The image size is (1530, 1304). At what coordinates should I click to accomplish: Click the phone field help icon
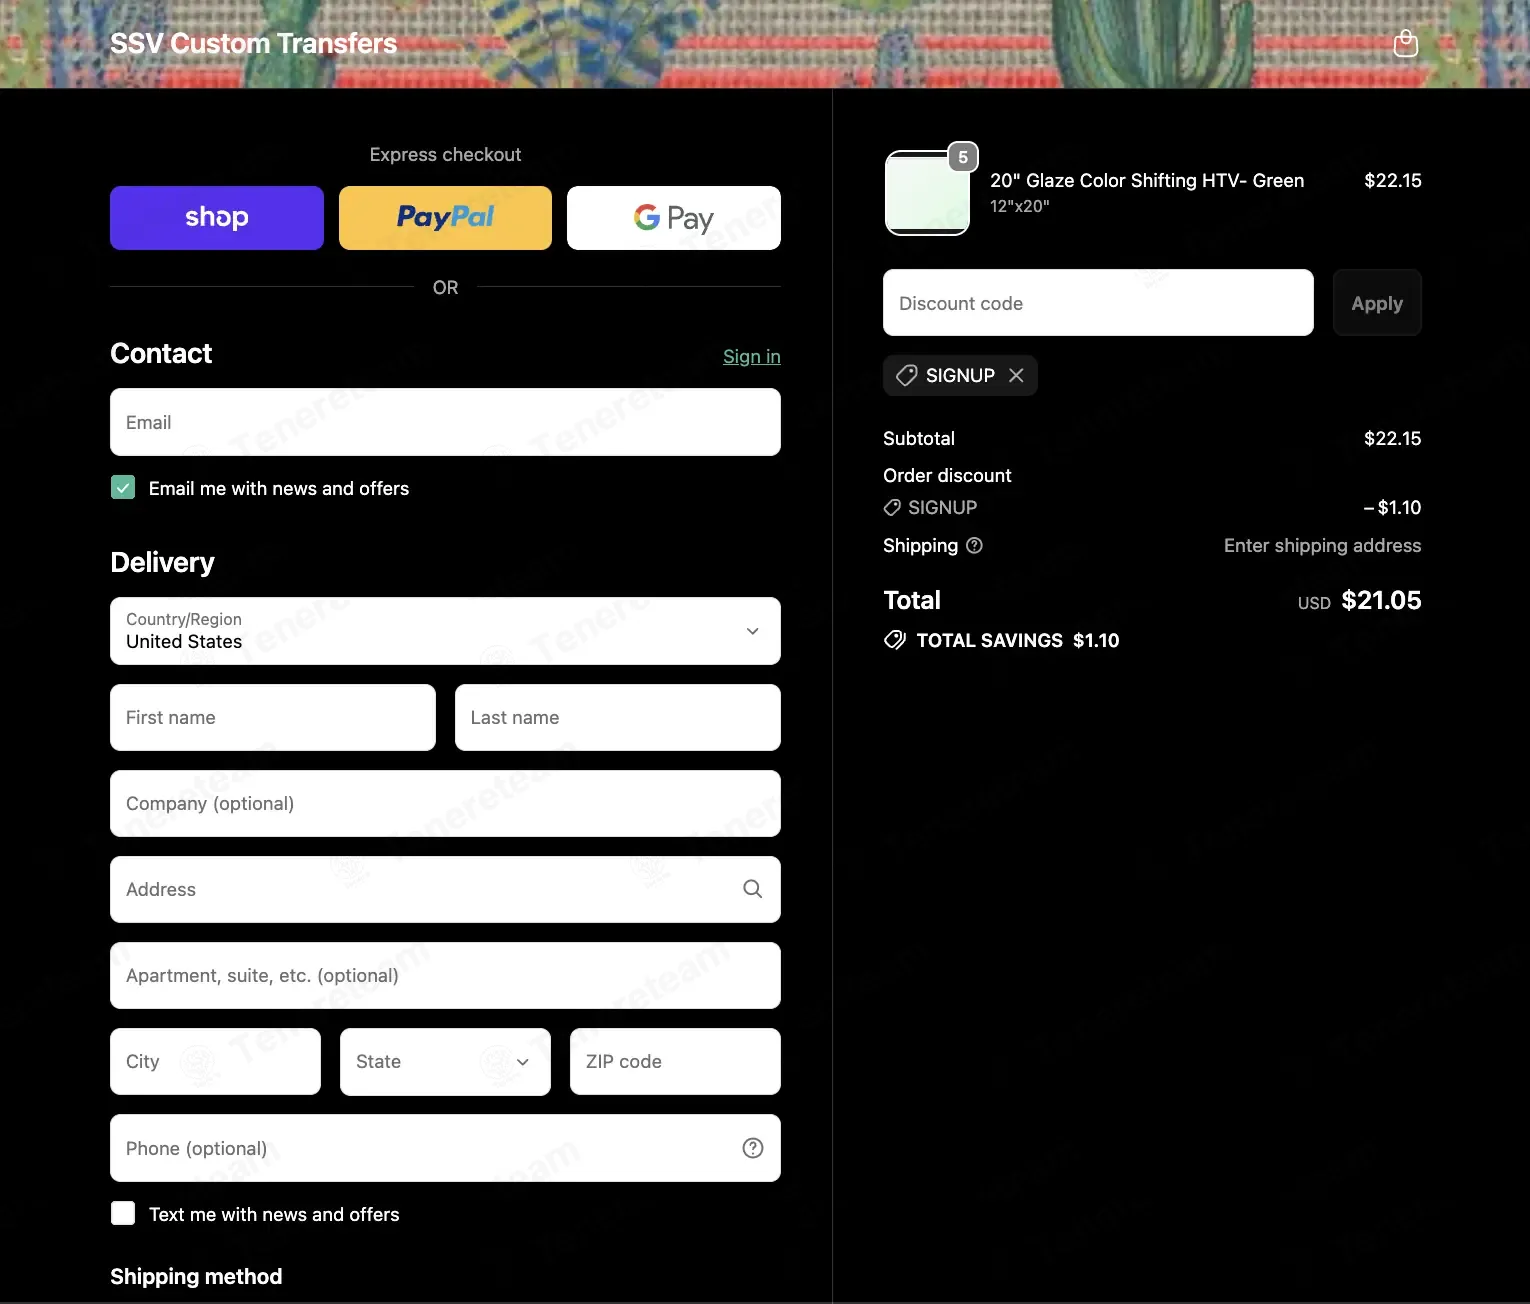pos(752,1148)
